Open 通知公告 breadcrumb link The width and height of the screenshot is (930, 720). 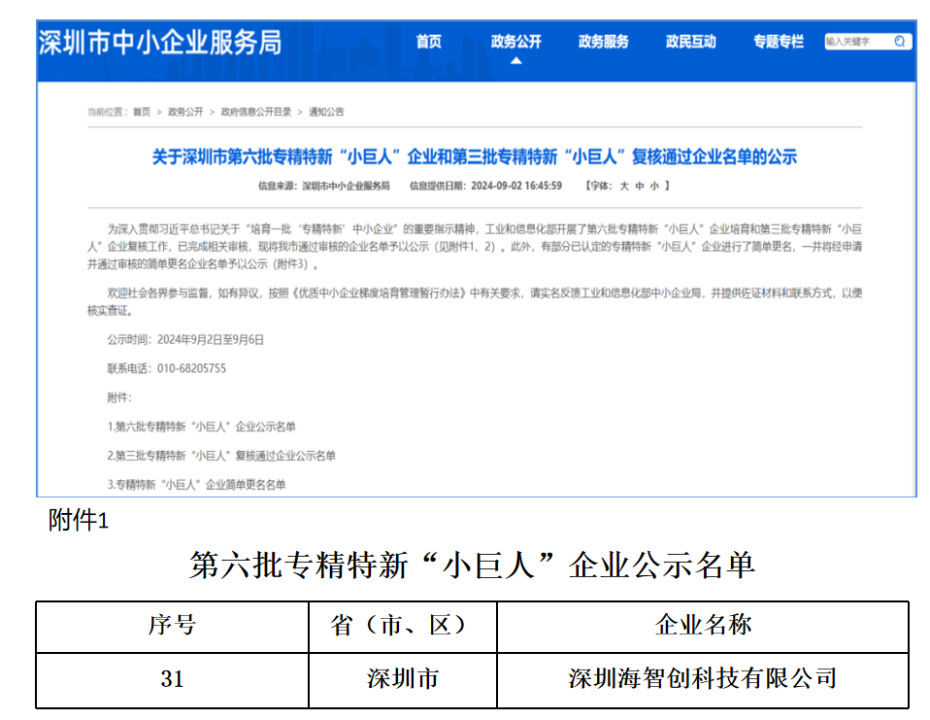(x=326, y=112)
